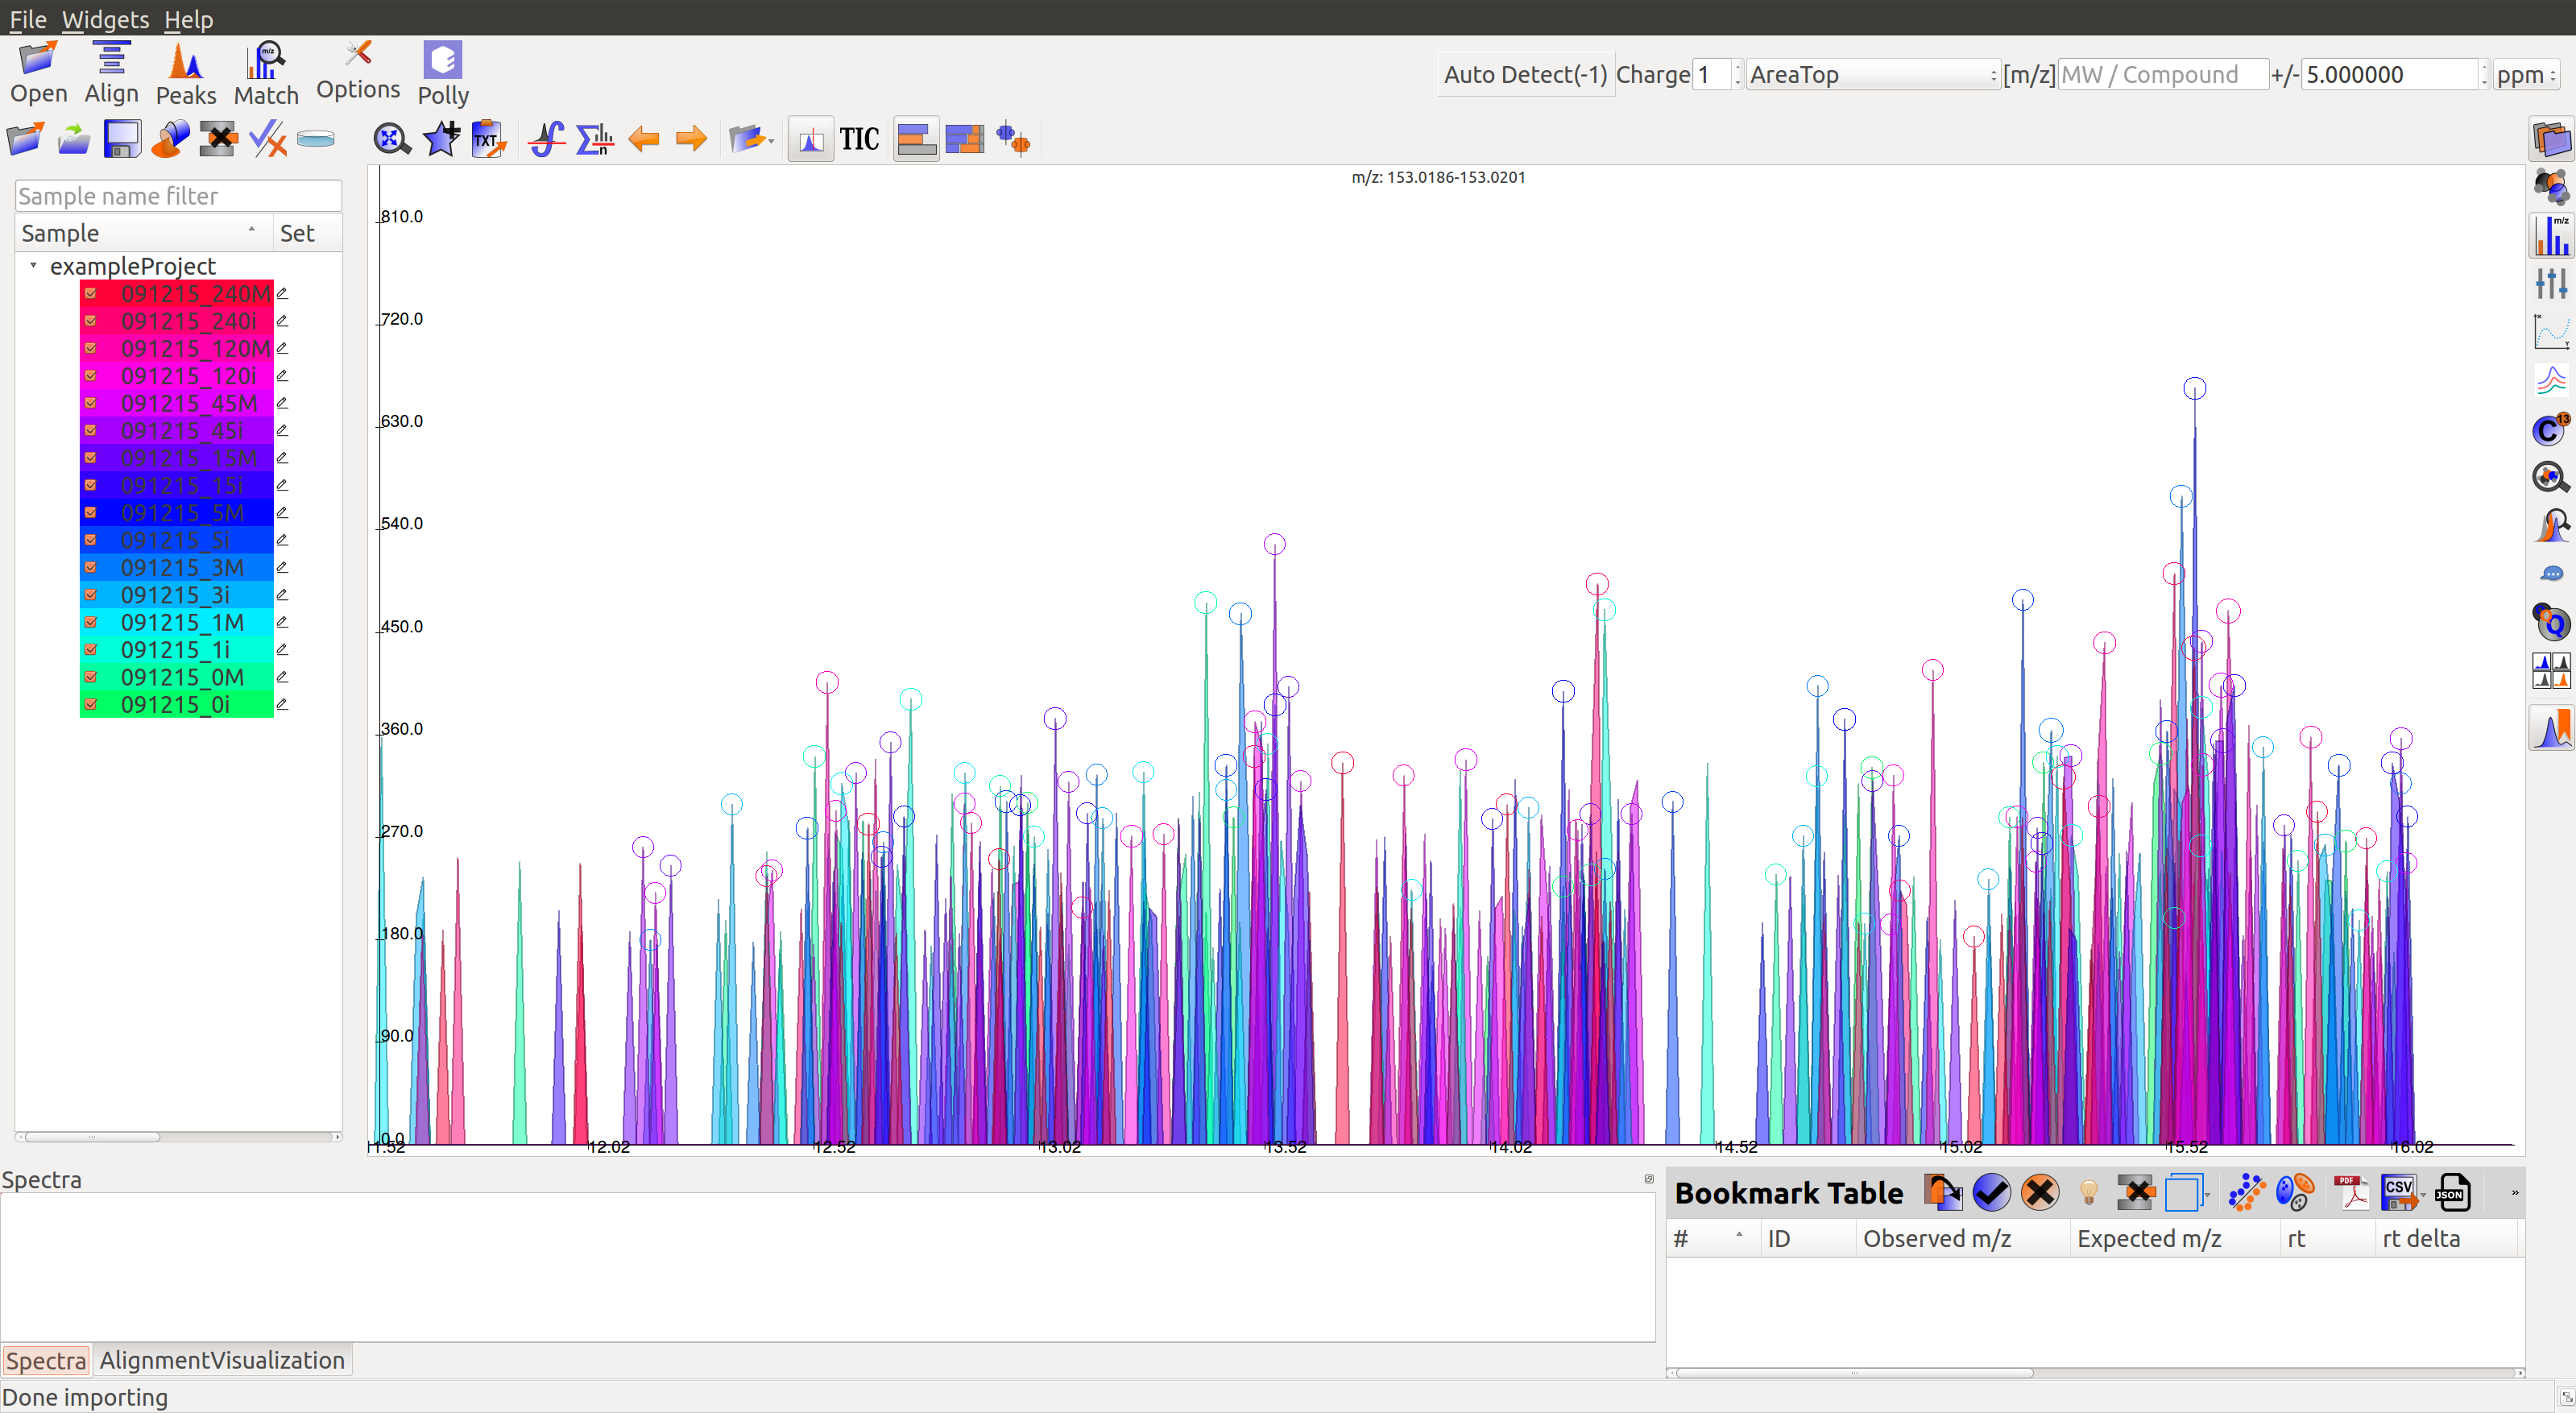Image resolution: width=2576 pixels, height=1413 pixels.
Task: Open the AreaTop quantity type dropdown
Action: [x=1872, y=74]
